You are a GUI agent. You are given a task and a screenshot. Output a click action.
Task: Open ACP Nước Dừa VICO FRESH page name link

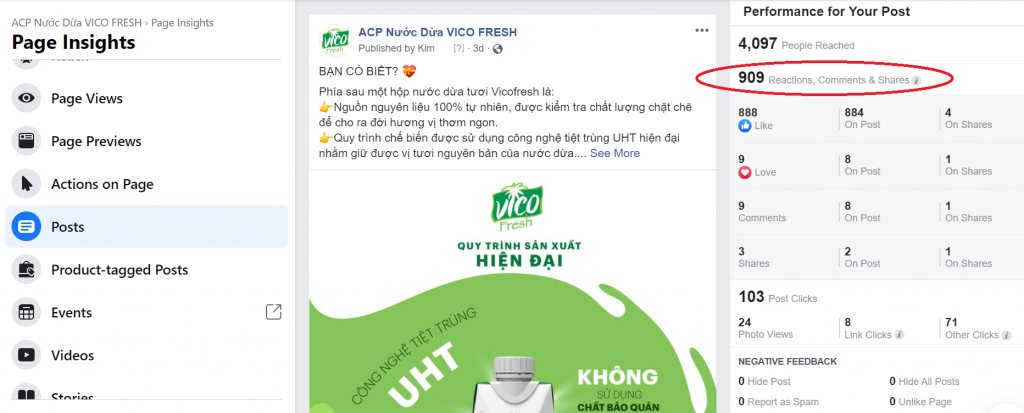pyautogui.click(x=438, y=32)
